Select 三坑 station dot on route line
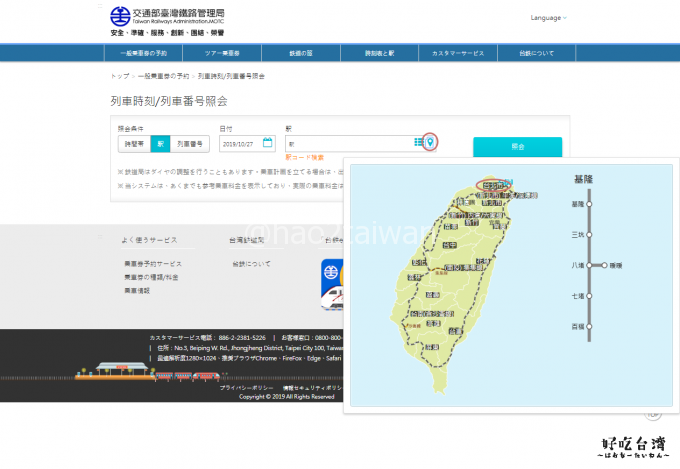 pyautogui.click(x=590, y=235)
